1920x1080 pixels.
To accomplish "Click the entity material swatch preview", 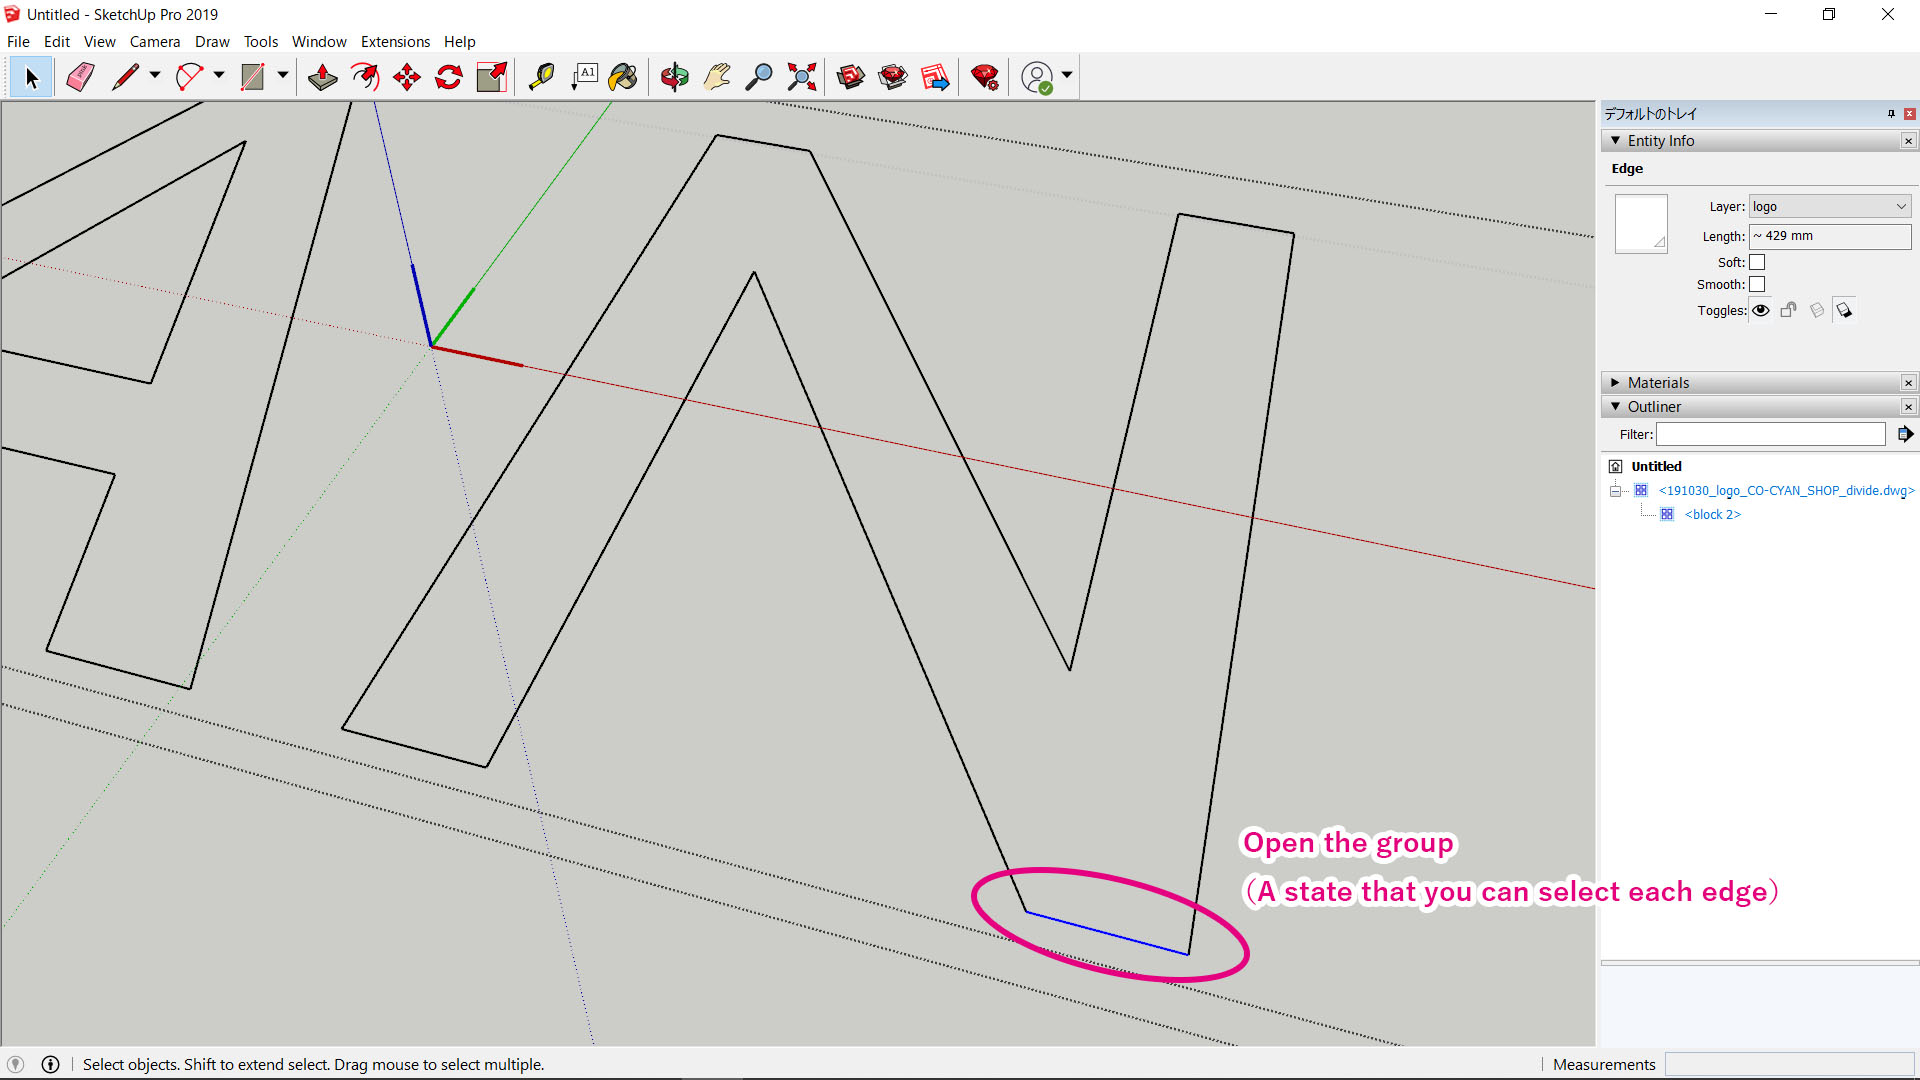I will (x=1641, y=223).
